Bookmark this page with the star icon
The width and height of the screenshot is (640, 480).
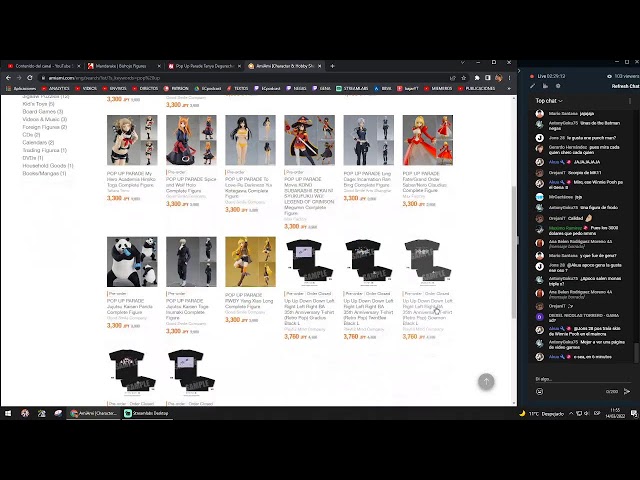point(464,78)
